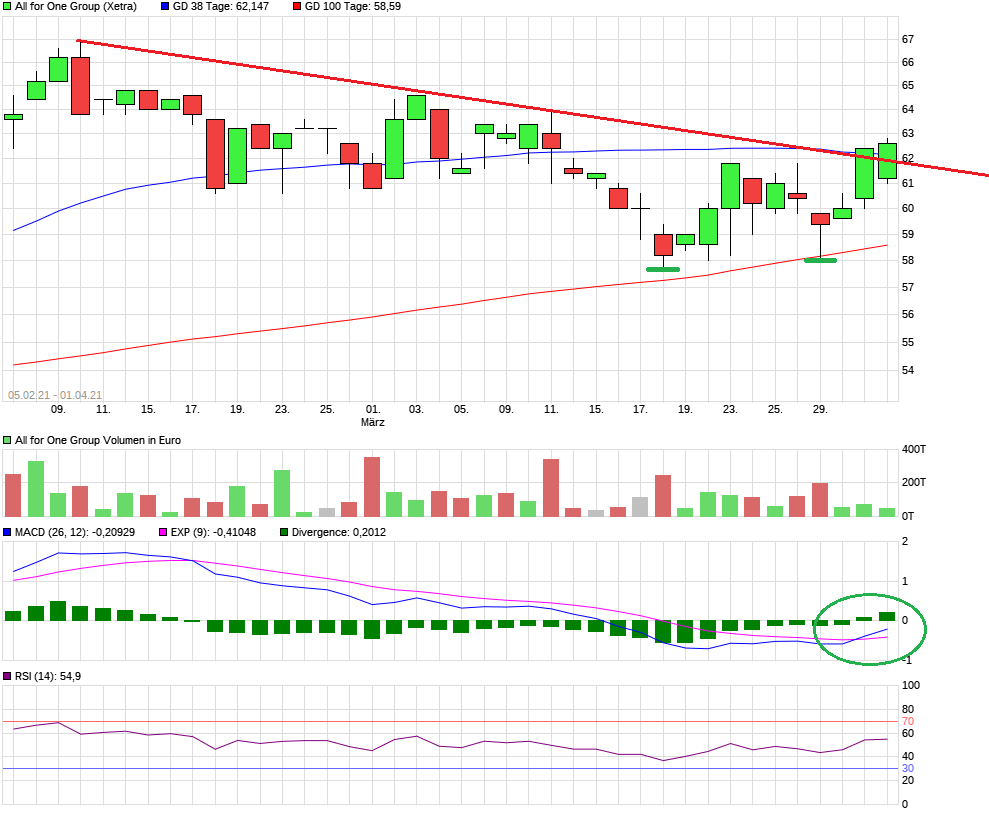Click the 63 price axis label
Image resolution: width=989 pixels, height=814 pixels.
point(908,133)
